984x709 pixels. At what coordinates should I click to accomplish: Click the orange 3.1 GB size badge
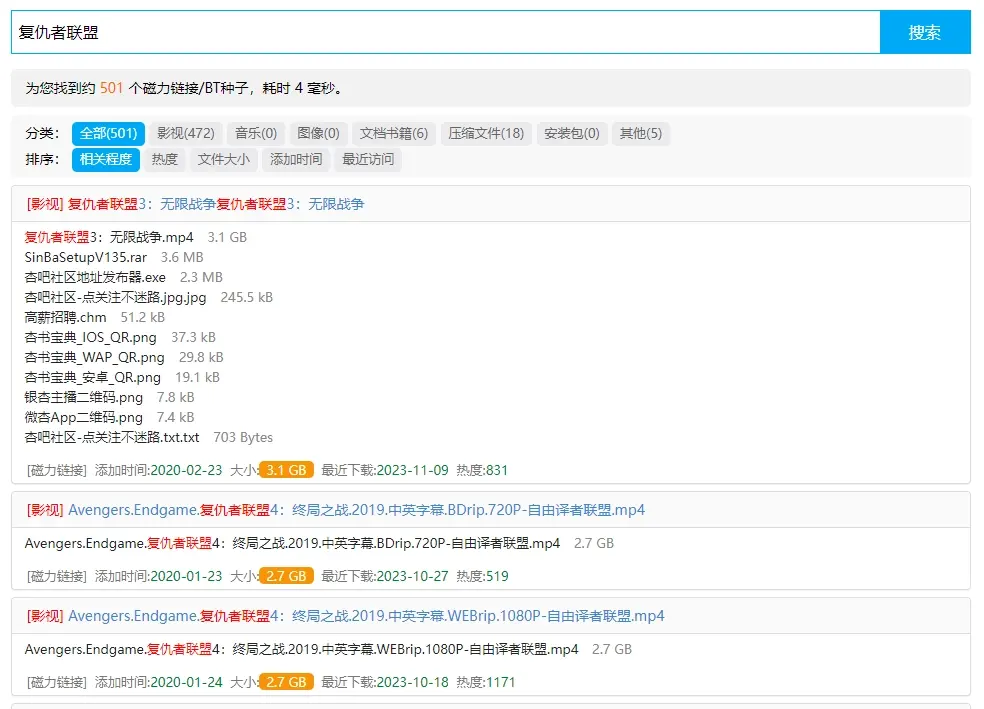[x=287, y=468]
